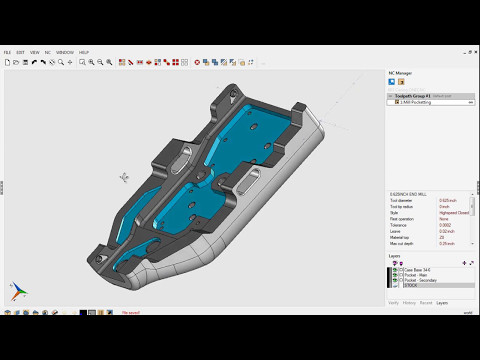Click the blue dotted corners toolbar icon
Screen dimensions: 480x360
[251, 62]
